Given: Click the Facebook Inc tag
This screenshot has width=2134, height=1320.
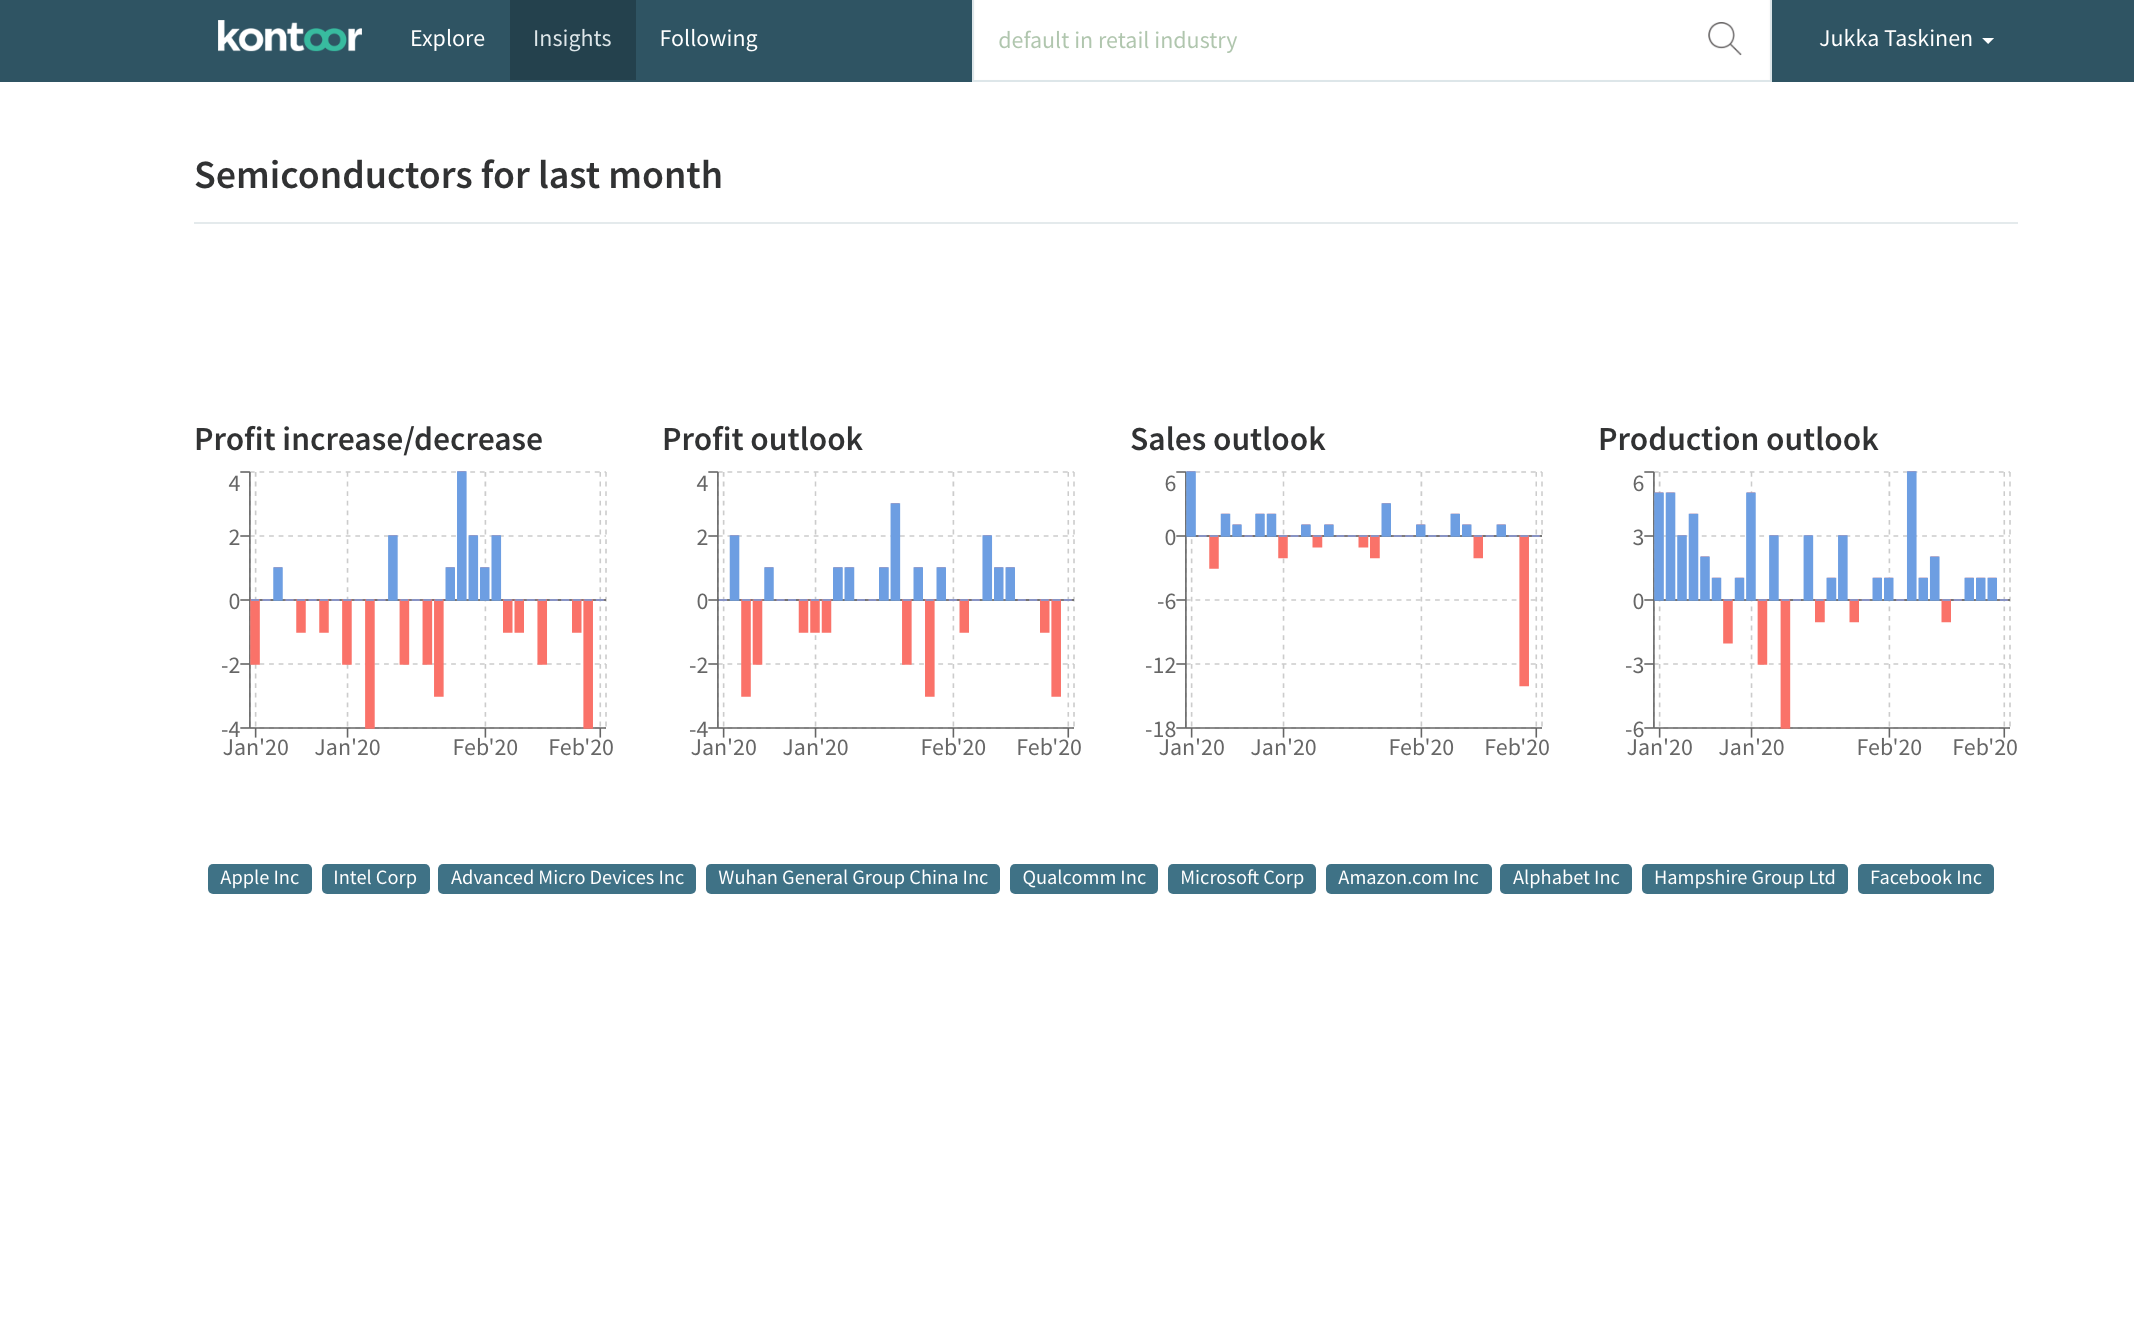Looking at the screenshot, I should point(1926,878).
